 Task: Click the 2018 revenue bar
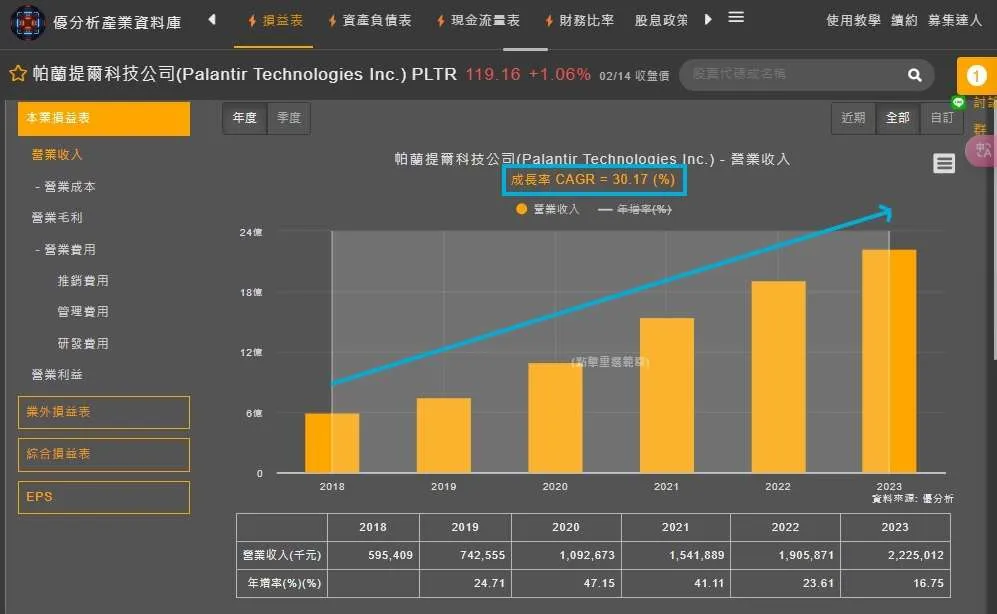click(x=332, y=443)
